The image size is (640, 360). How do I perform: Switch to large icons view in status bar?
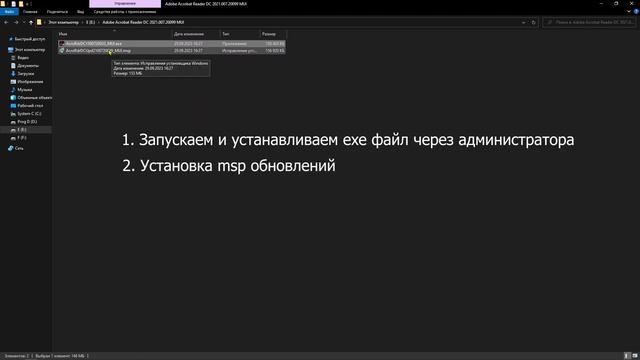click(635, 356)
